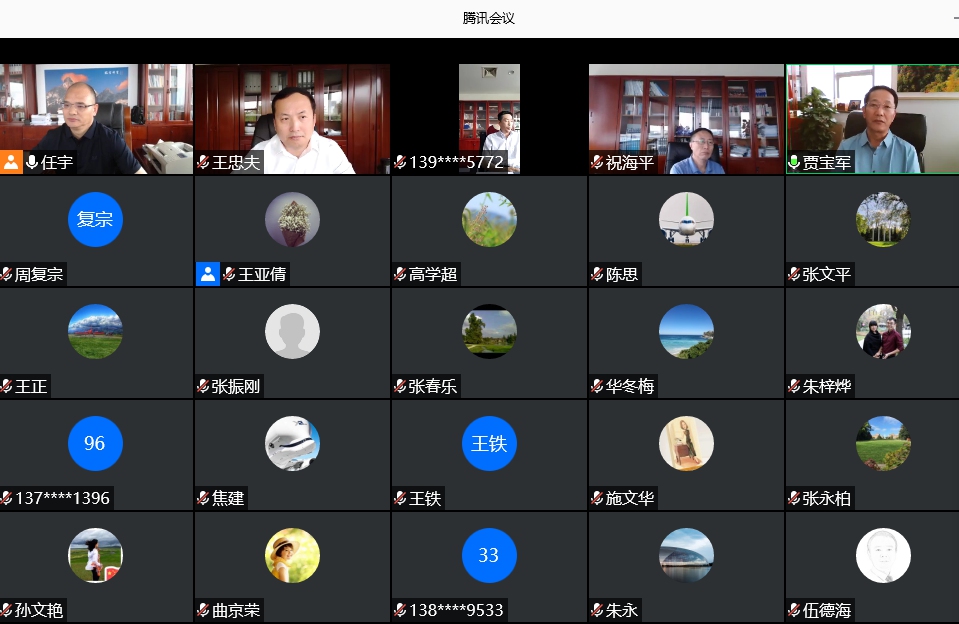959x624 pixels.
Task: Click 孙文艳's avatar on the grassland
Action: tap(95, 555)
